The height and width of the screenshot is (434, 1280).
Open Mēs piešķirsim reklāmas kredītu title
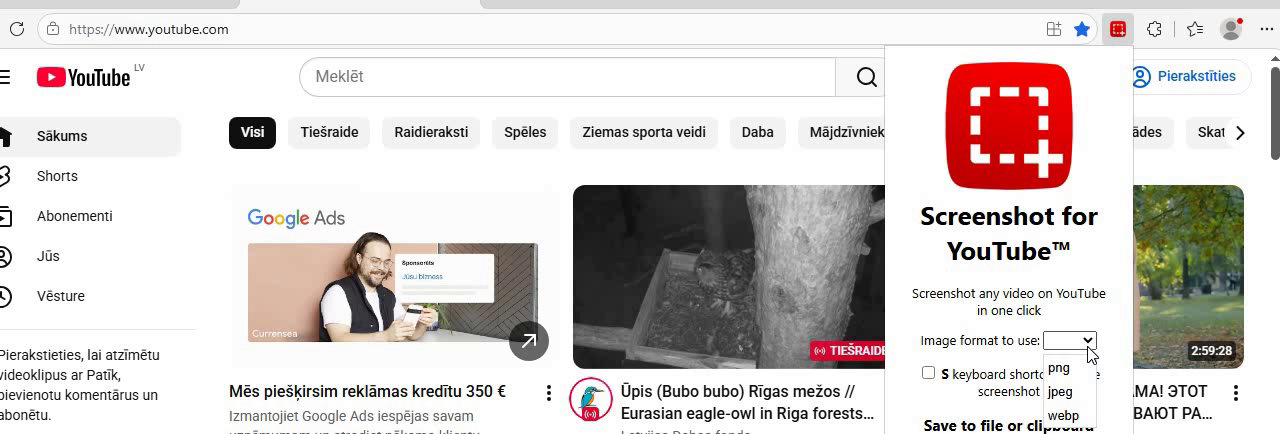(x=367, y=392)
